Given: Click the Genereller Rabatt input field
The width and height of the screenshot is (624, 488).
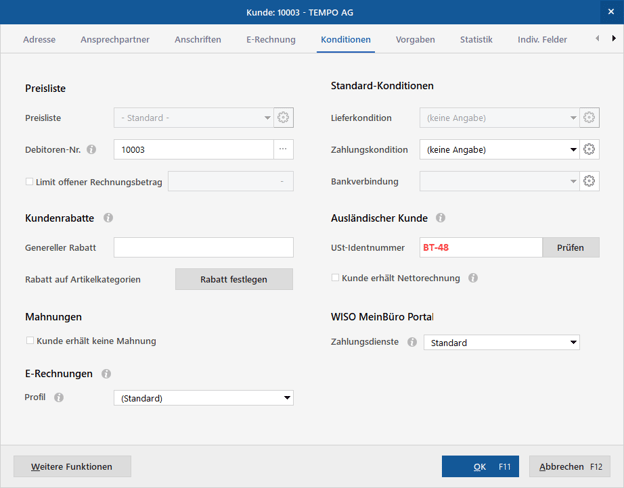Looking at the screenshot, I should pos(203,247).
